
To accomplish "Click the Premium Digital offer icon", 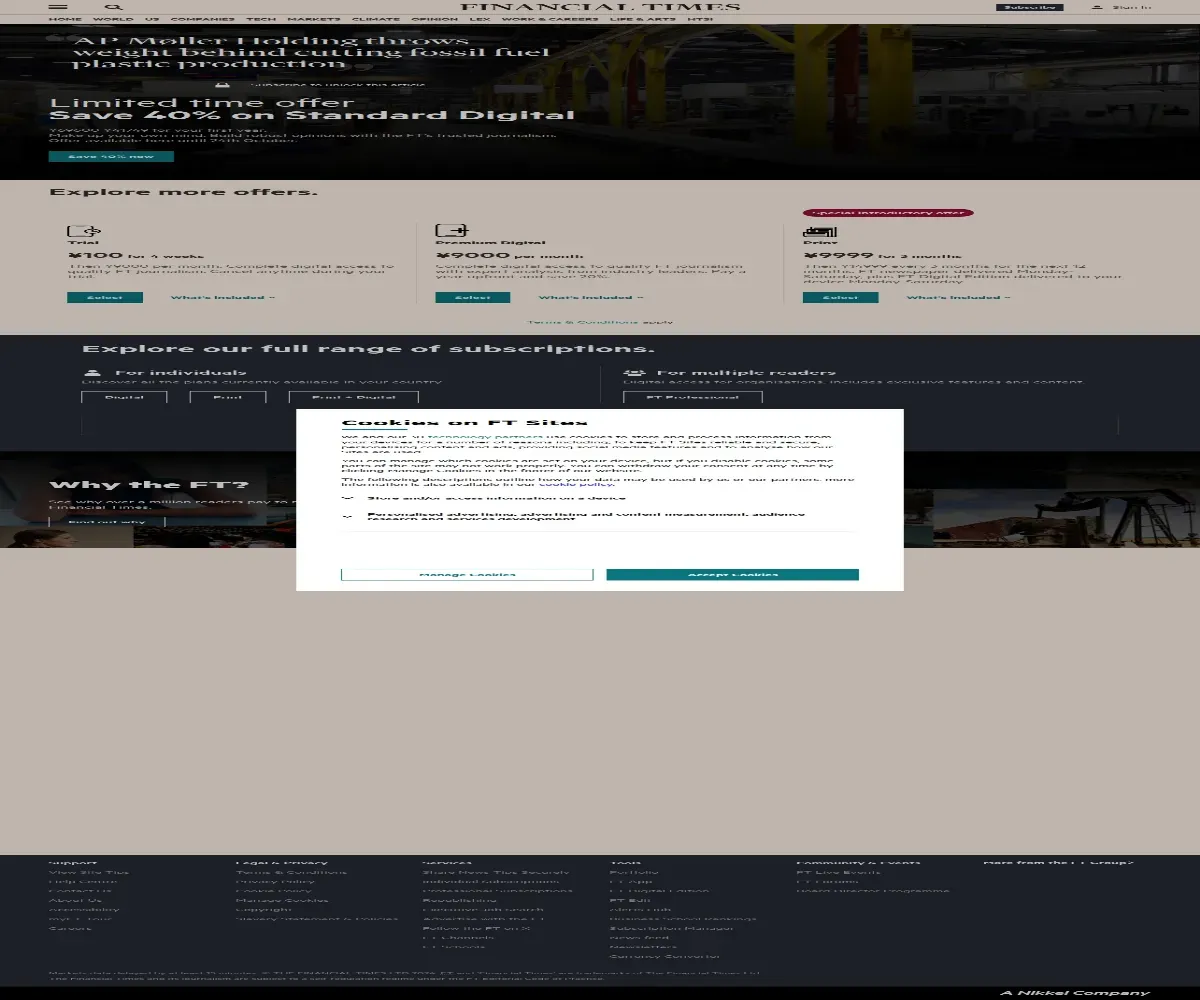I will coord(452,231).
